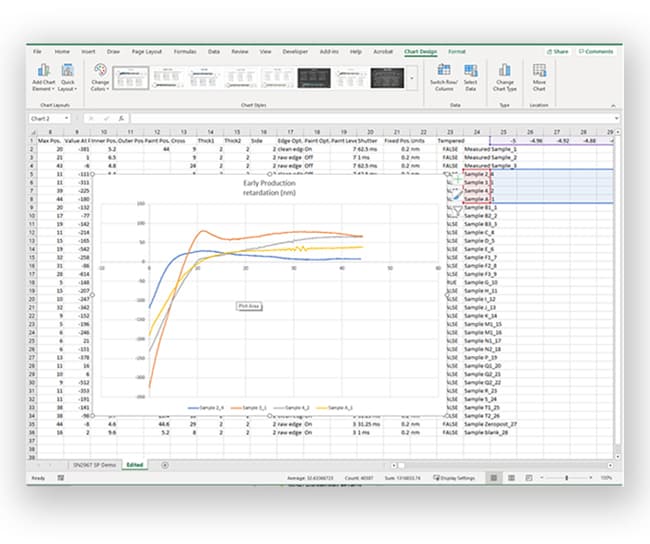The height and width of the screenshot is (544, 650).
Task: Click the Chart Filters funnel button
Action: click(457, 211)
